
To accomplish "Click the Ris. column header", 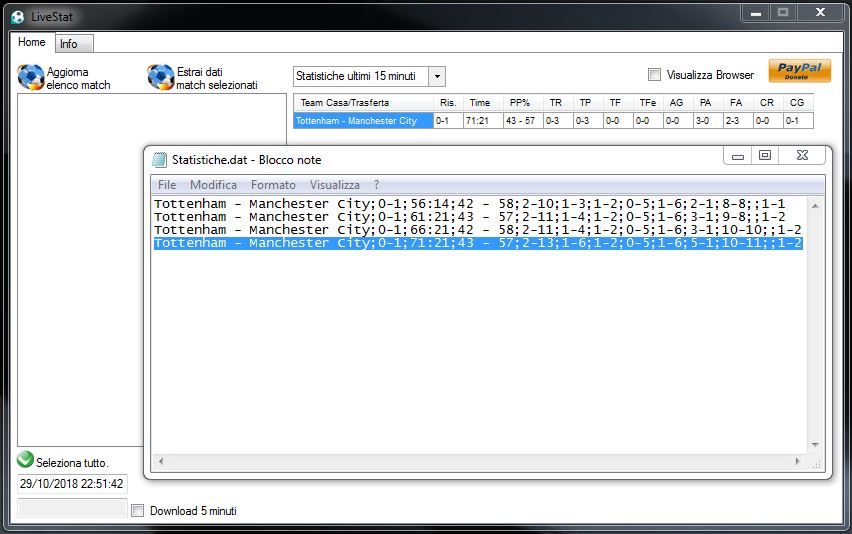I will tap(448, 103).
